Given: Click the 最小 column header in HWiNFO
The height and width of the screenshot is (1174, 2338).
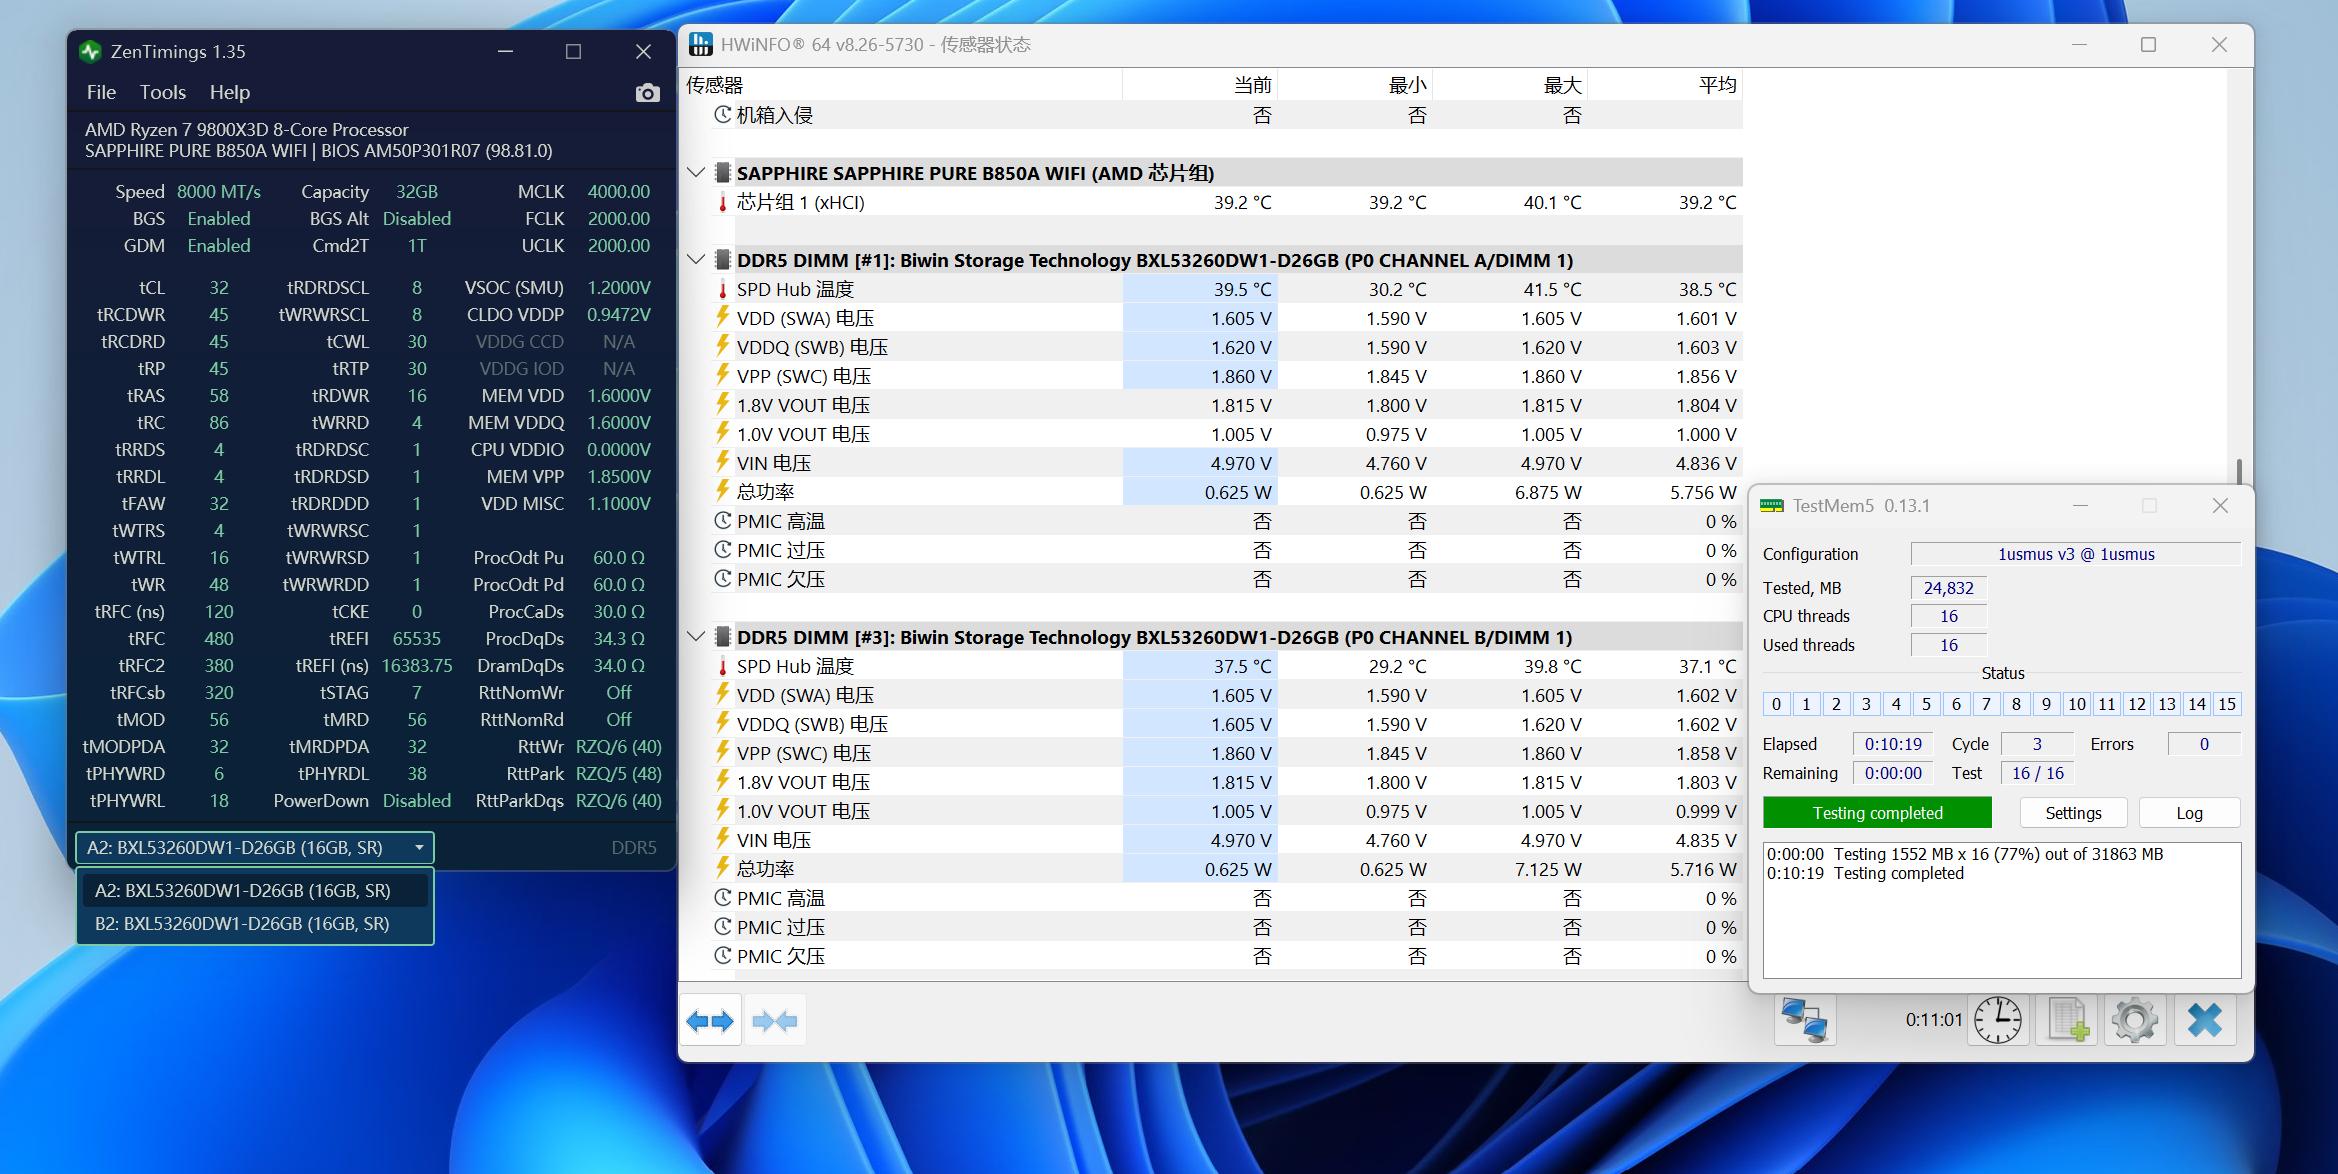Looking at the screenshot, I should pos(1355,86).
